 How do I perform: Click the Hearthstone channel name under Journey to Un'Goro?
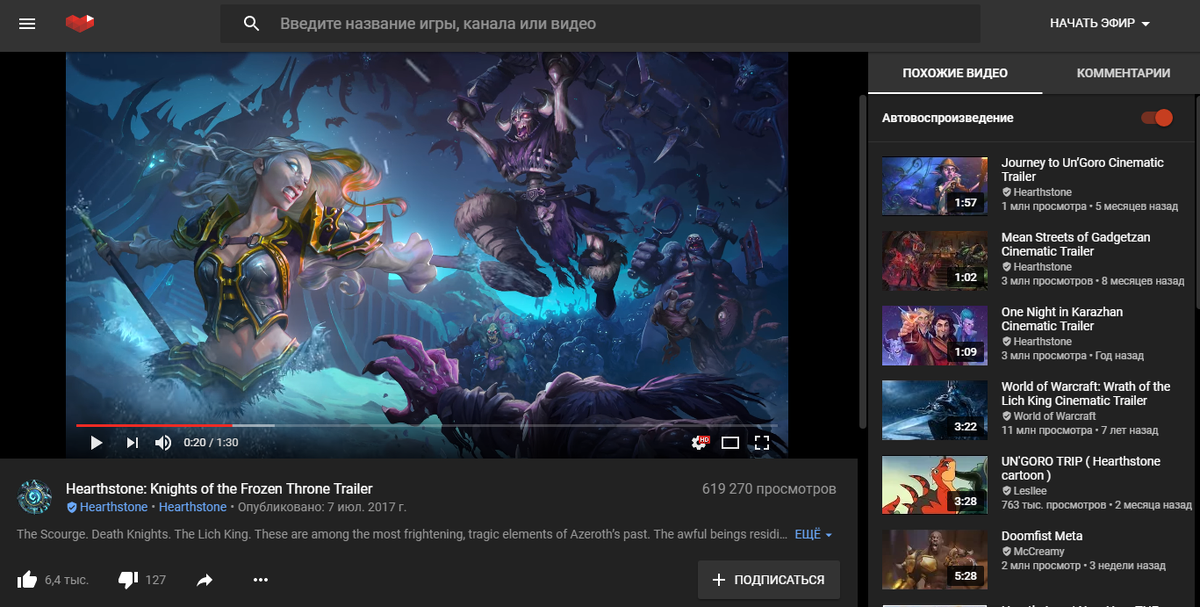coord(1042,192)
